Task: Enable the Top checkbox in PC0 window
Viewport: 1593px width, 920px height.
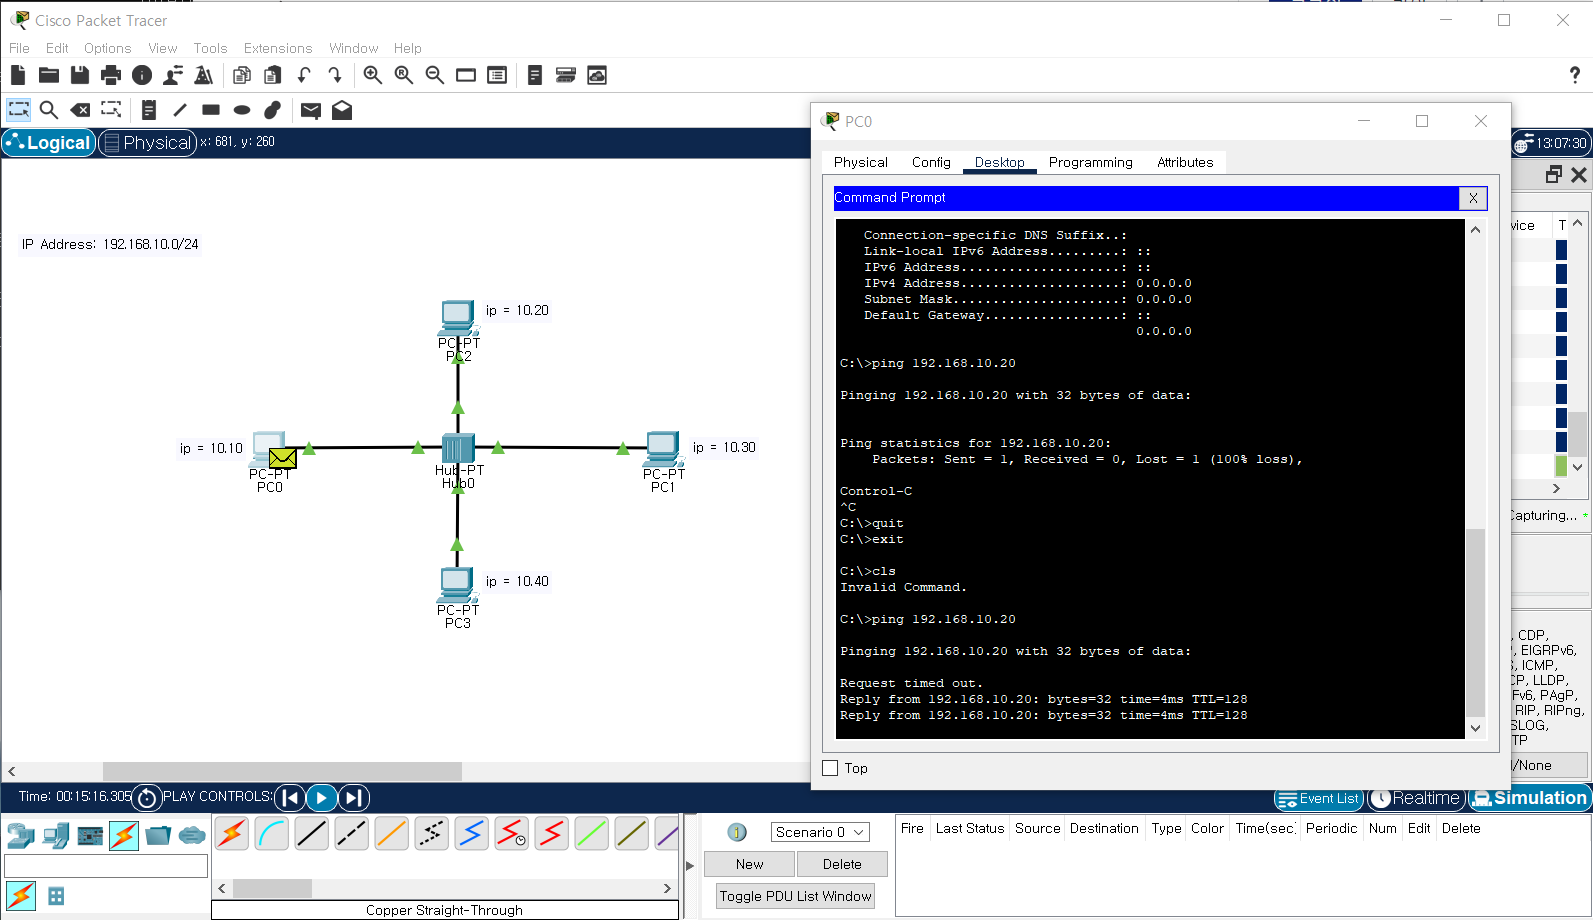Action: click(x=830, y=768)
